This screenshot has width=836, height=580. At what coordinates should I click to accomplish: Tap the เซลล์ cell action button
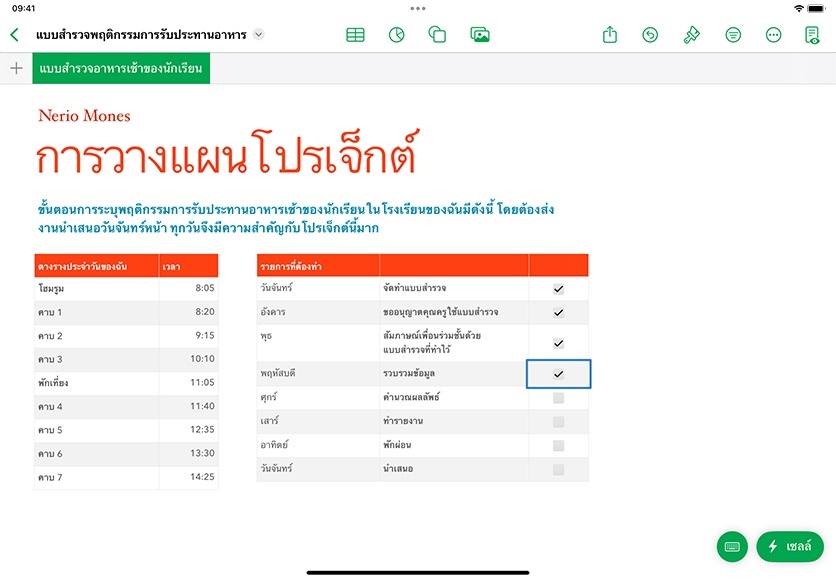pos(790,546)
